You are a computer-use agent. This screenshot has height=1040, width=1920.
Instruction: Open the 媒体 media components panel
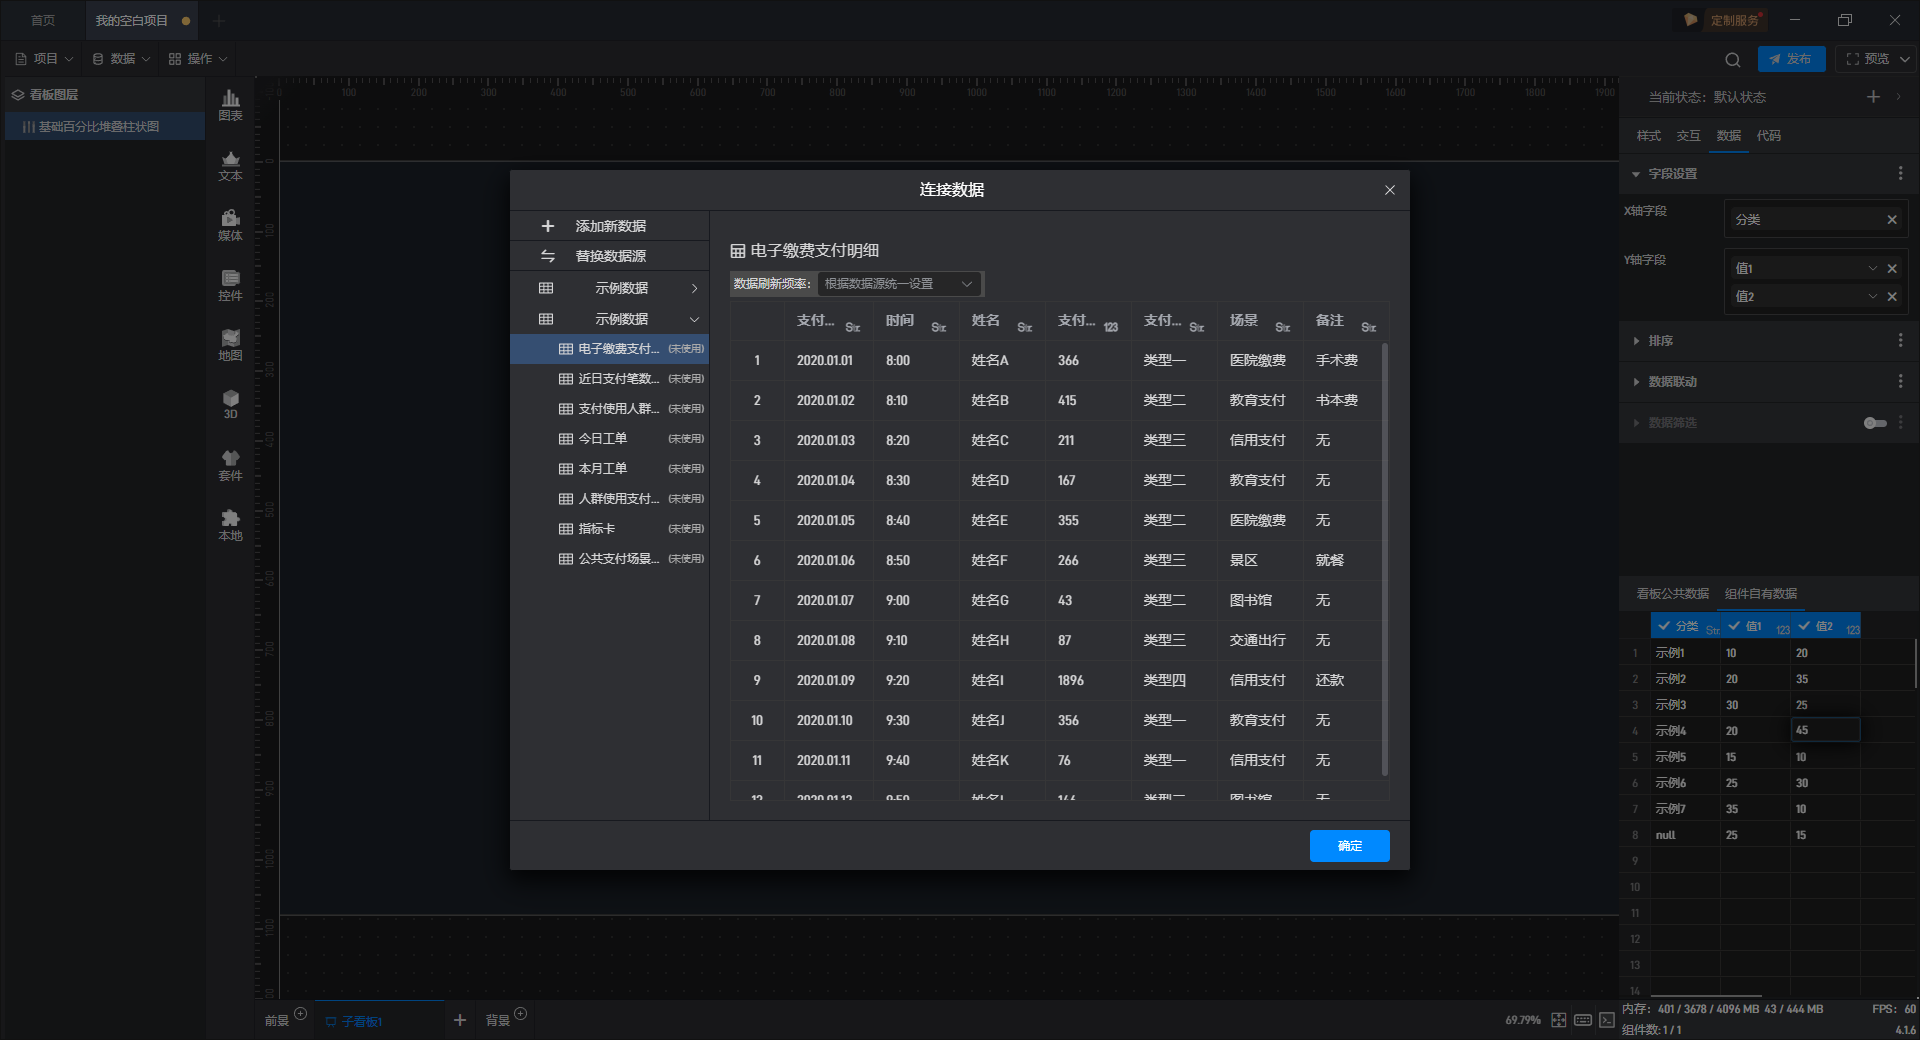pos(230,224)
